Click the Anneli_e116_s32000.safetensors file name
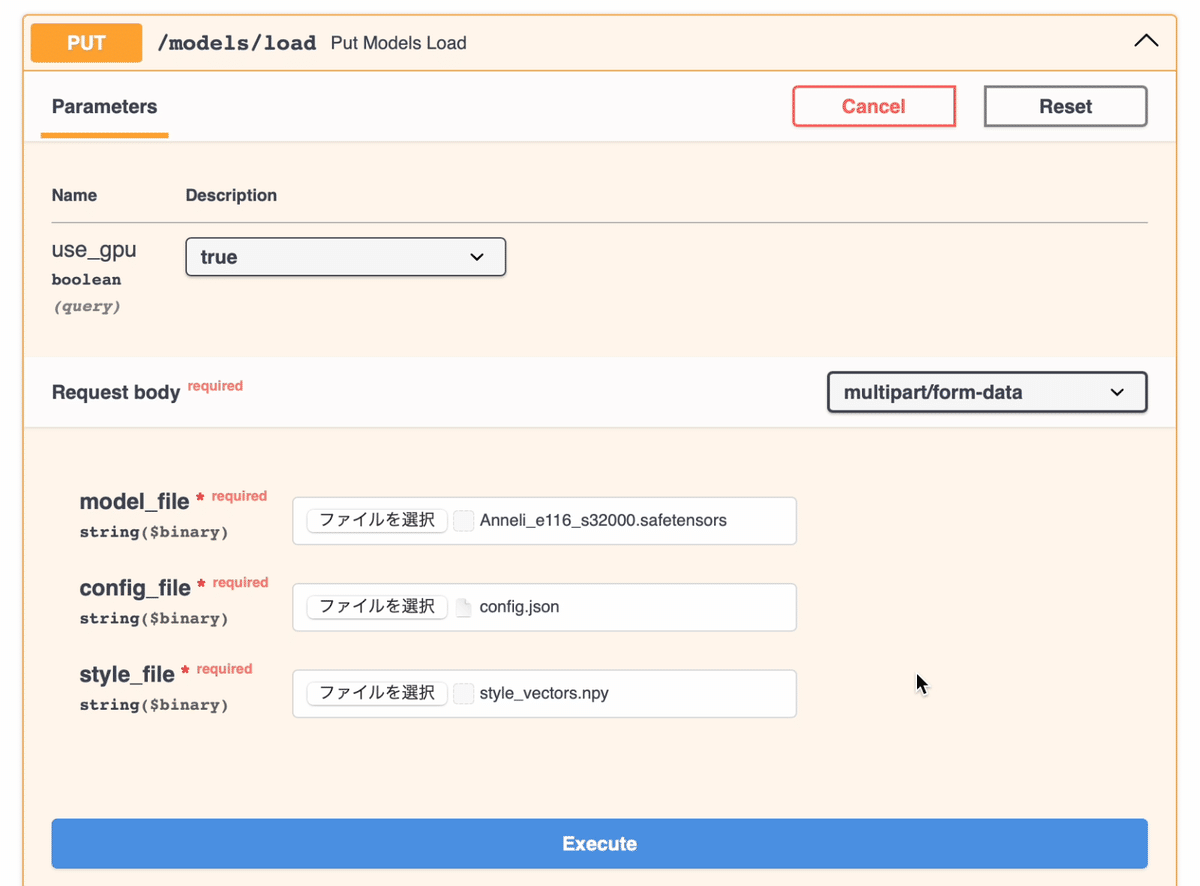1200x886 pixels. [603, 520]
